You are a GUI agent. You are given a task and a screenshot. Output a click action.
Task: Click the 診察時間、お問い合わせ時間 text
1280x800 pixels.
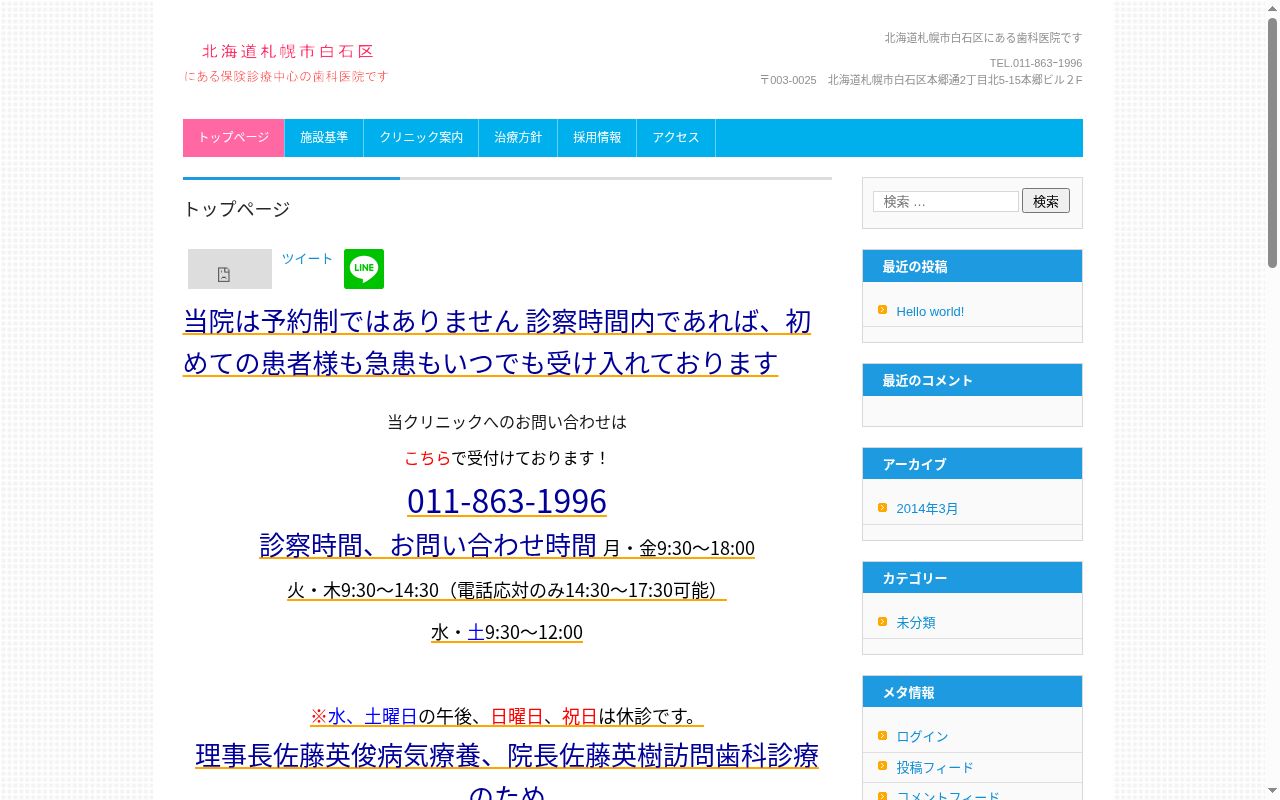[x=428, y=545]
